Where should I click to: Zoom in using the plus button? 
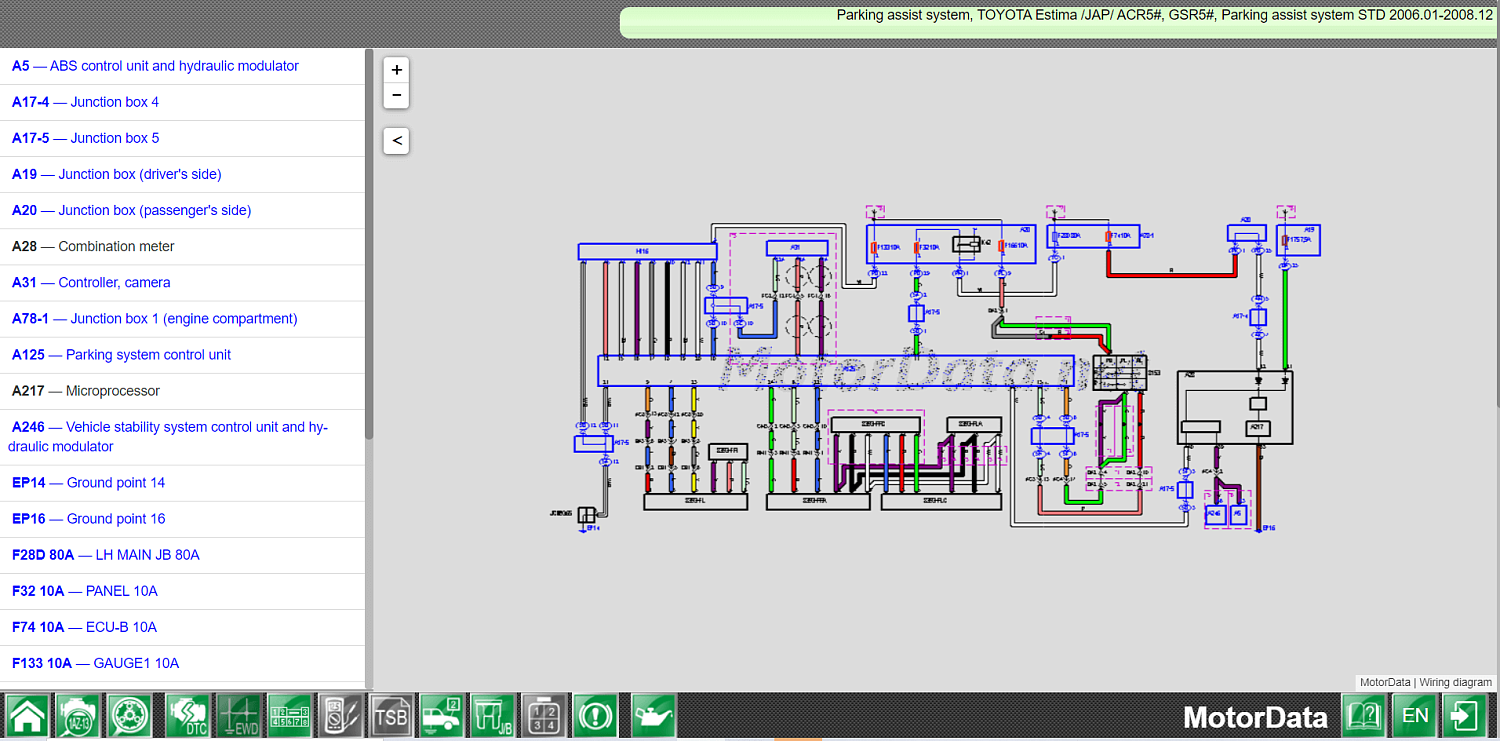coord(396,69)
